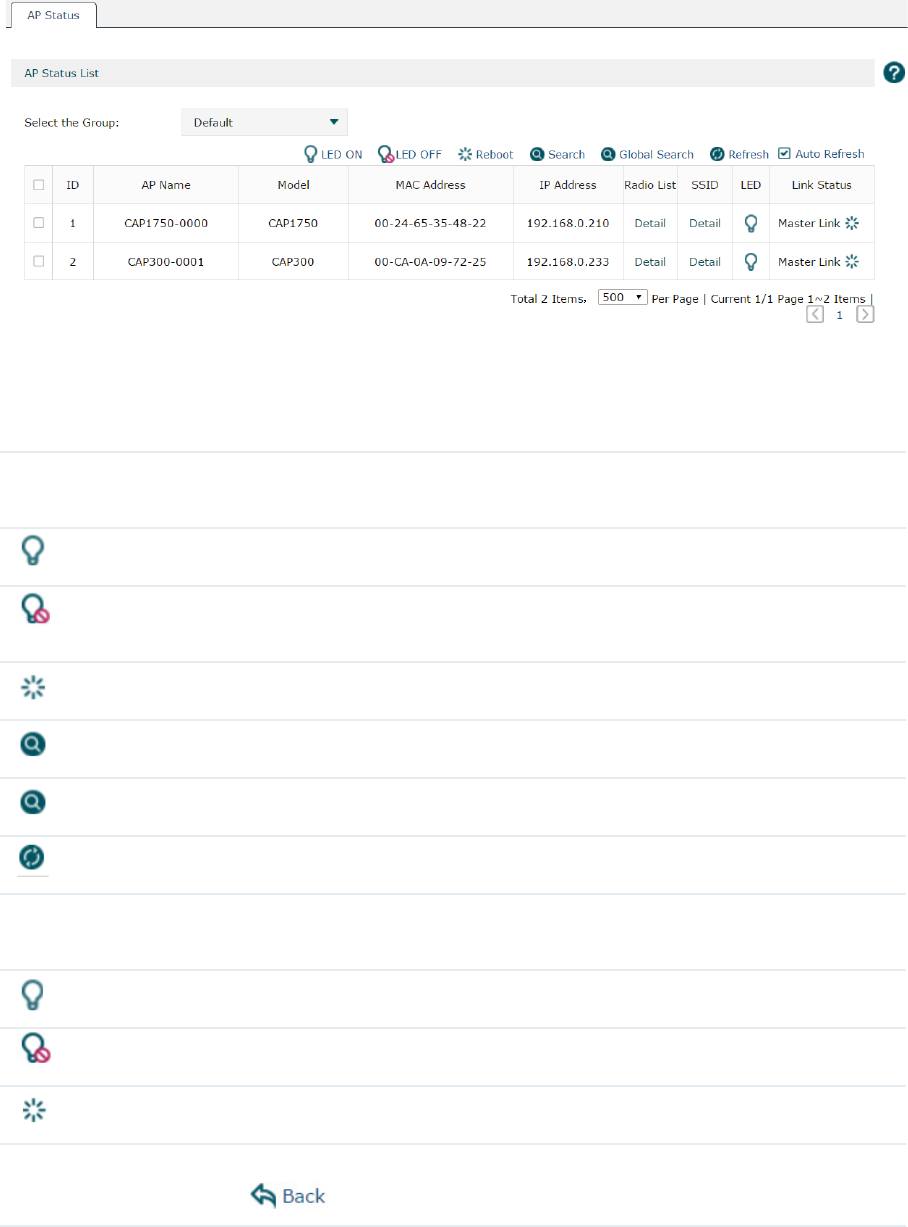
Task: Click Refresh in the table toolbar
Action: pos(739,155)
